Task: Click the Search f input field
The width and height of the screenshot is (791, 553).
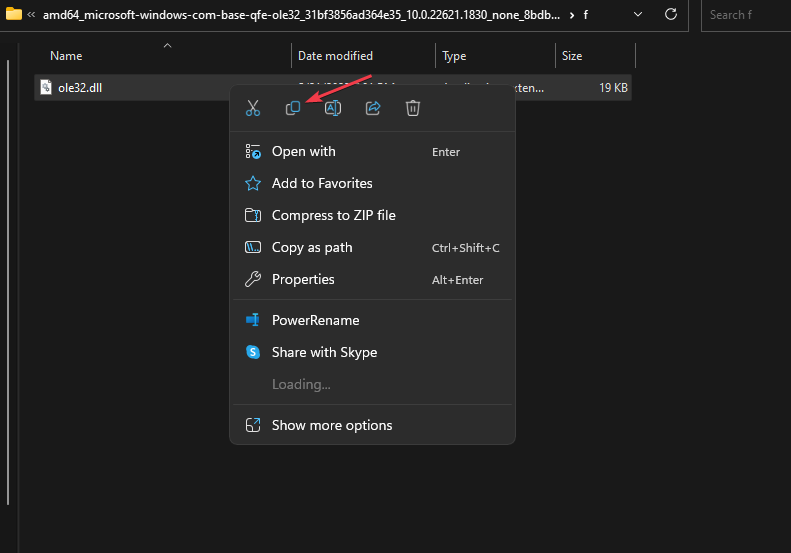Action: [746, 15]
